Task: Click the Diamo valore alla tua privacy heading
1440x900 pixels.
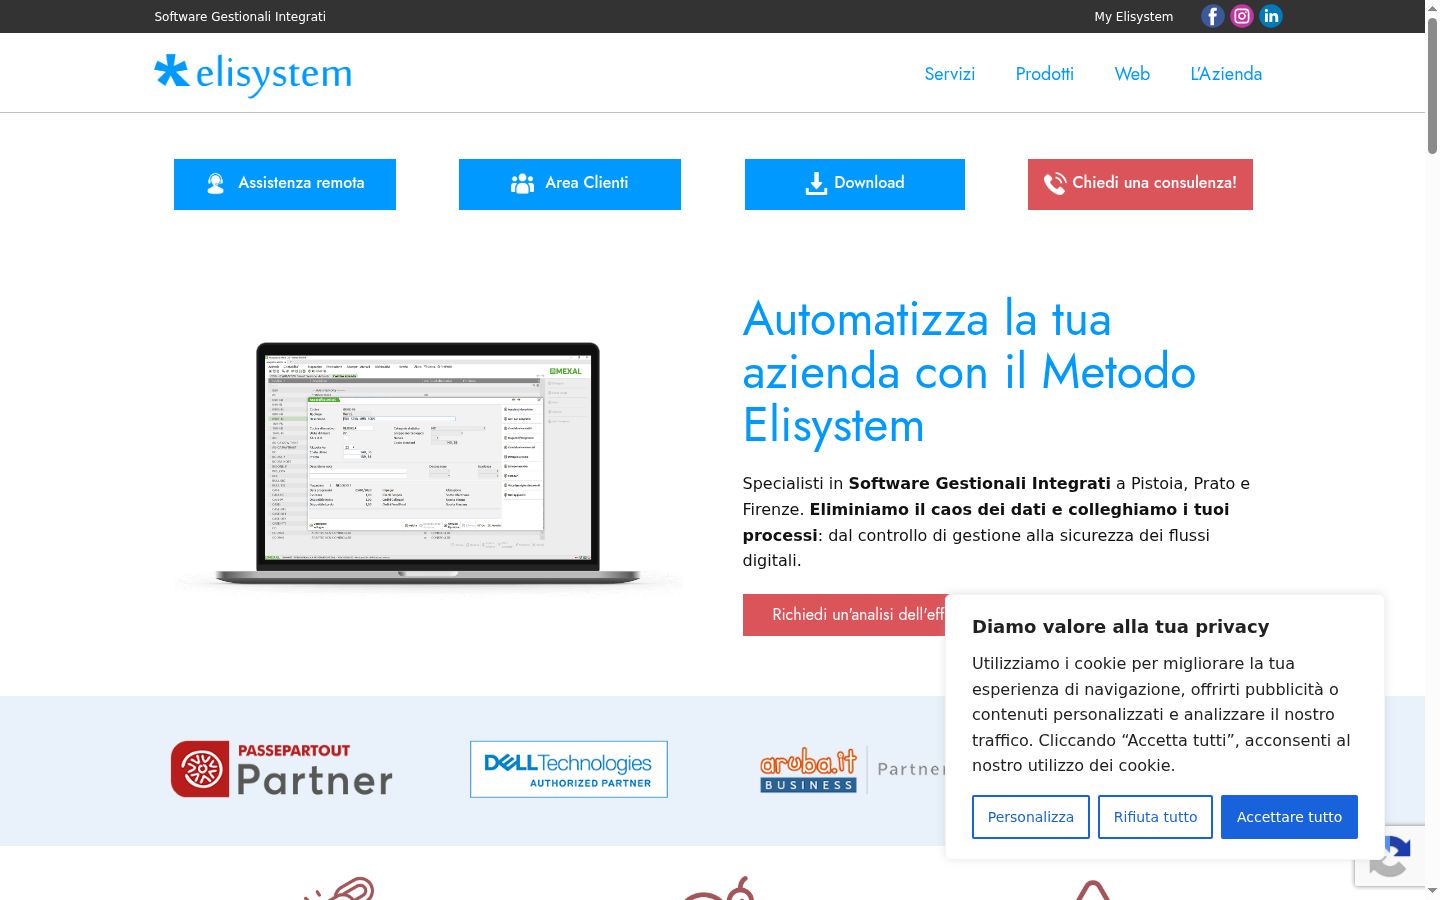Action: pyautogui.click(x=1120, y=627)
